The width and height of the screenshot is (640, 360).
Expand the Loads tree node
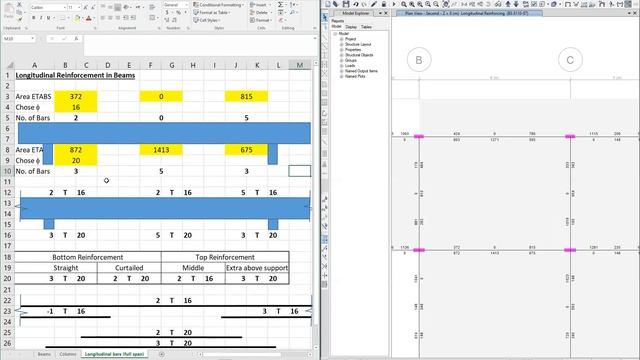pyautogui.click(x=341, y=65)
